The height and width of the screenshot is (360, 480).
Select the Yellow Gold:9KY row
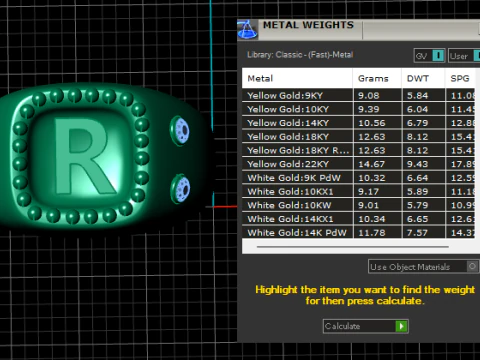click(359, 95)
